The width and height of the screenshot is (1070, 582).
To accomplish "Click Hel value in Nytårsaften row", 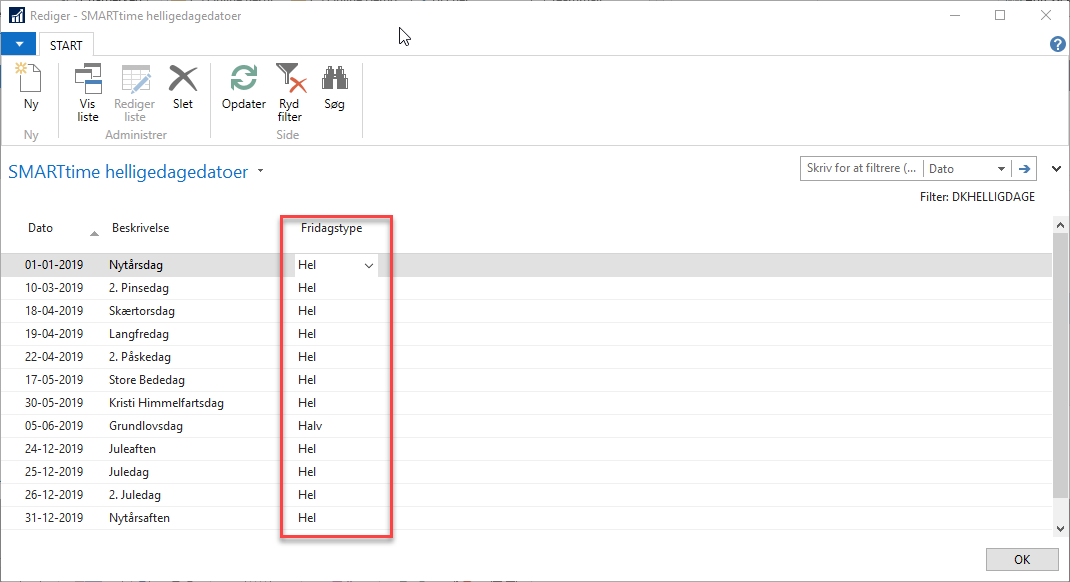I will [x=307, y=518].
